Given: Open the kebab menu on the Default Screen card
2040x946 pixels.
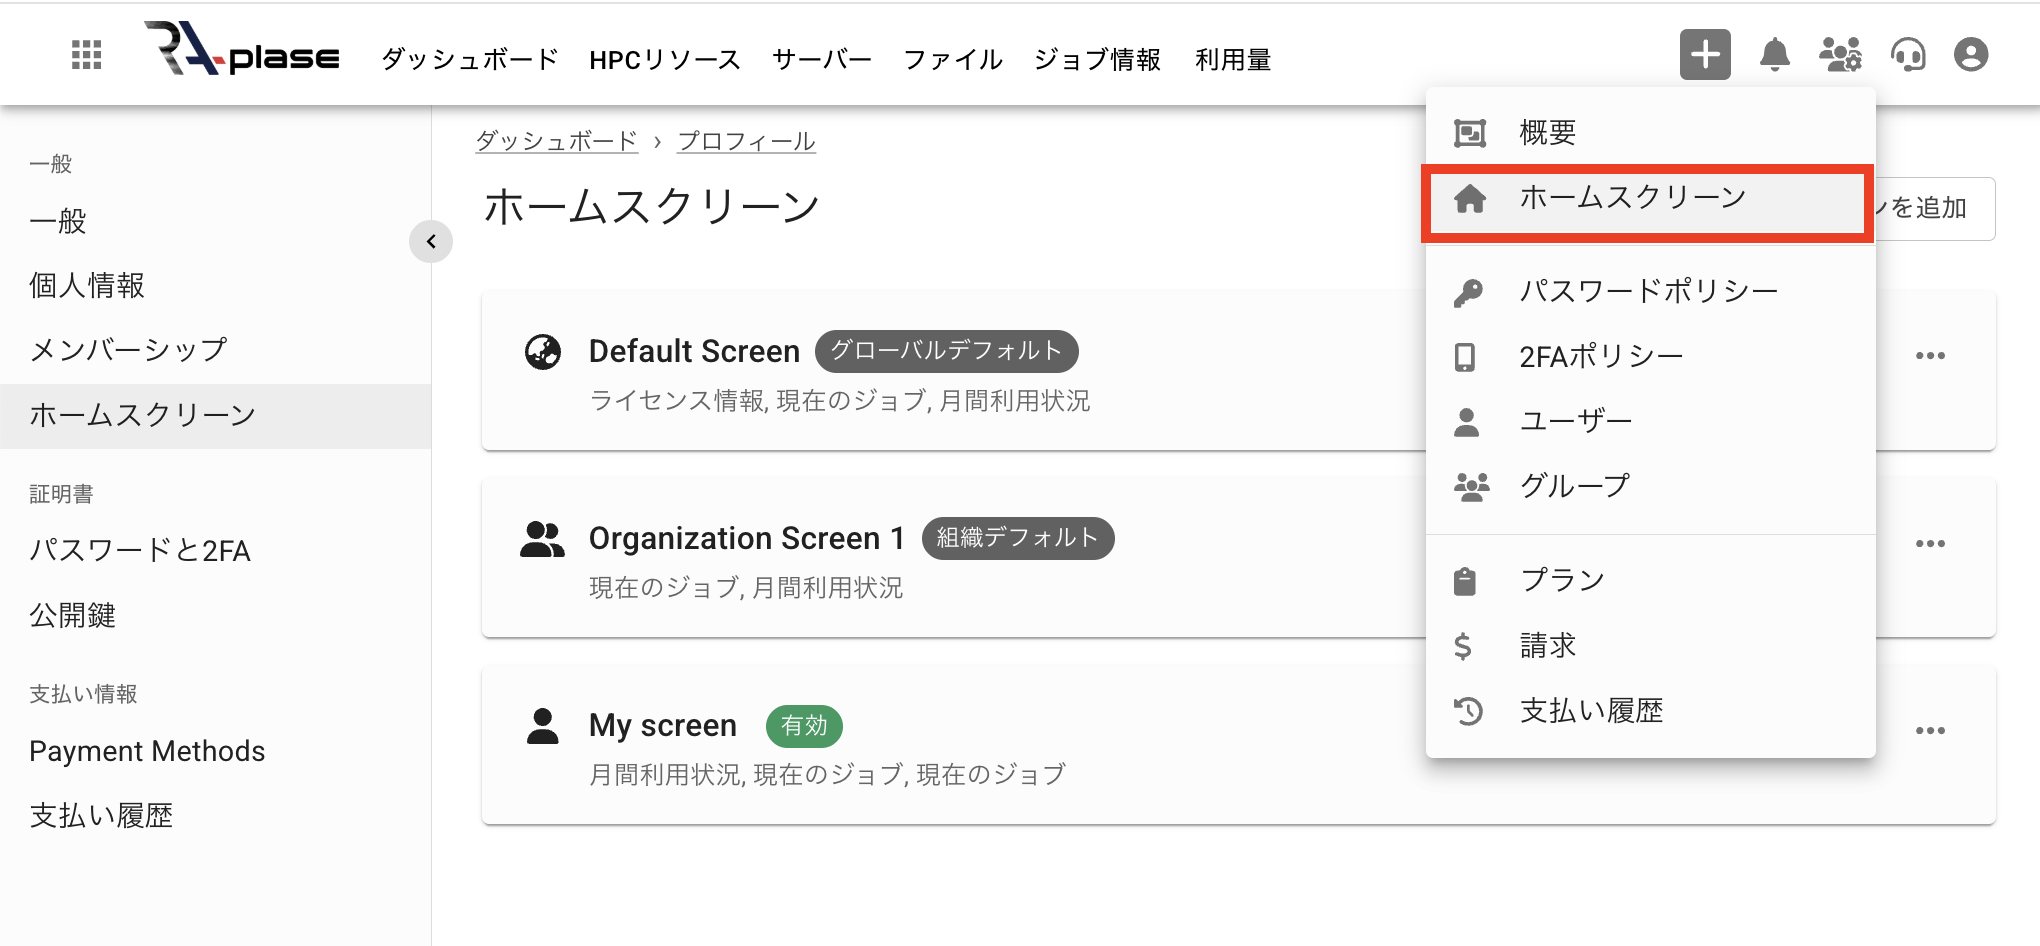Looking at the screenshot, I should pyautogui.click(x=1931, y=355).
